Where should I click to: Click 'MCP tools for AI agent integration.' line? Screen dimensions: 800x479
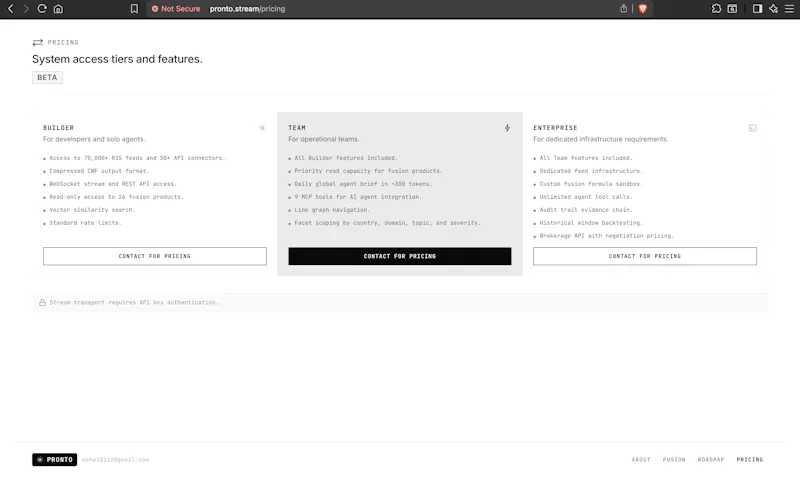point(358,197)
